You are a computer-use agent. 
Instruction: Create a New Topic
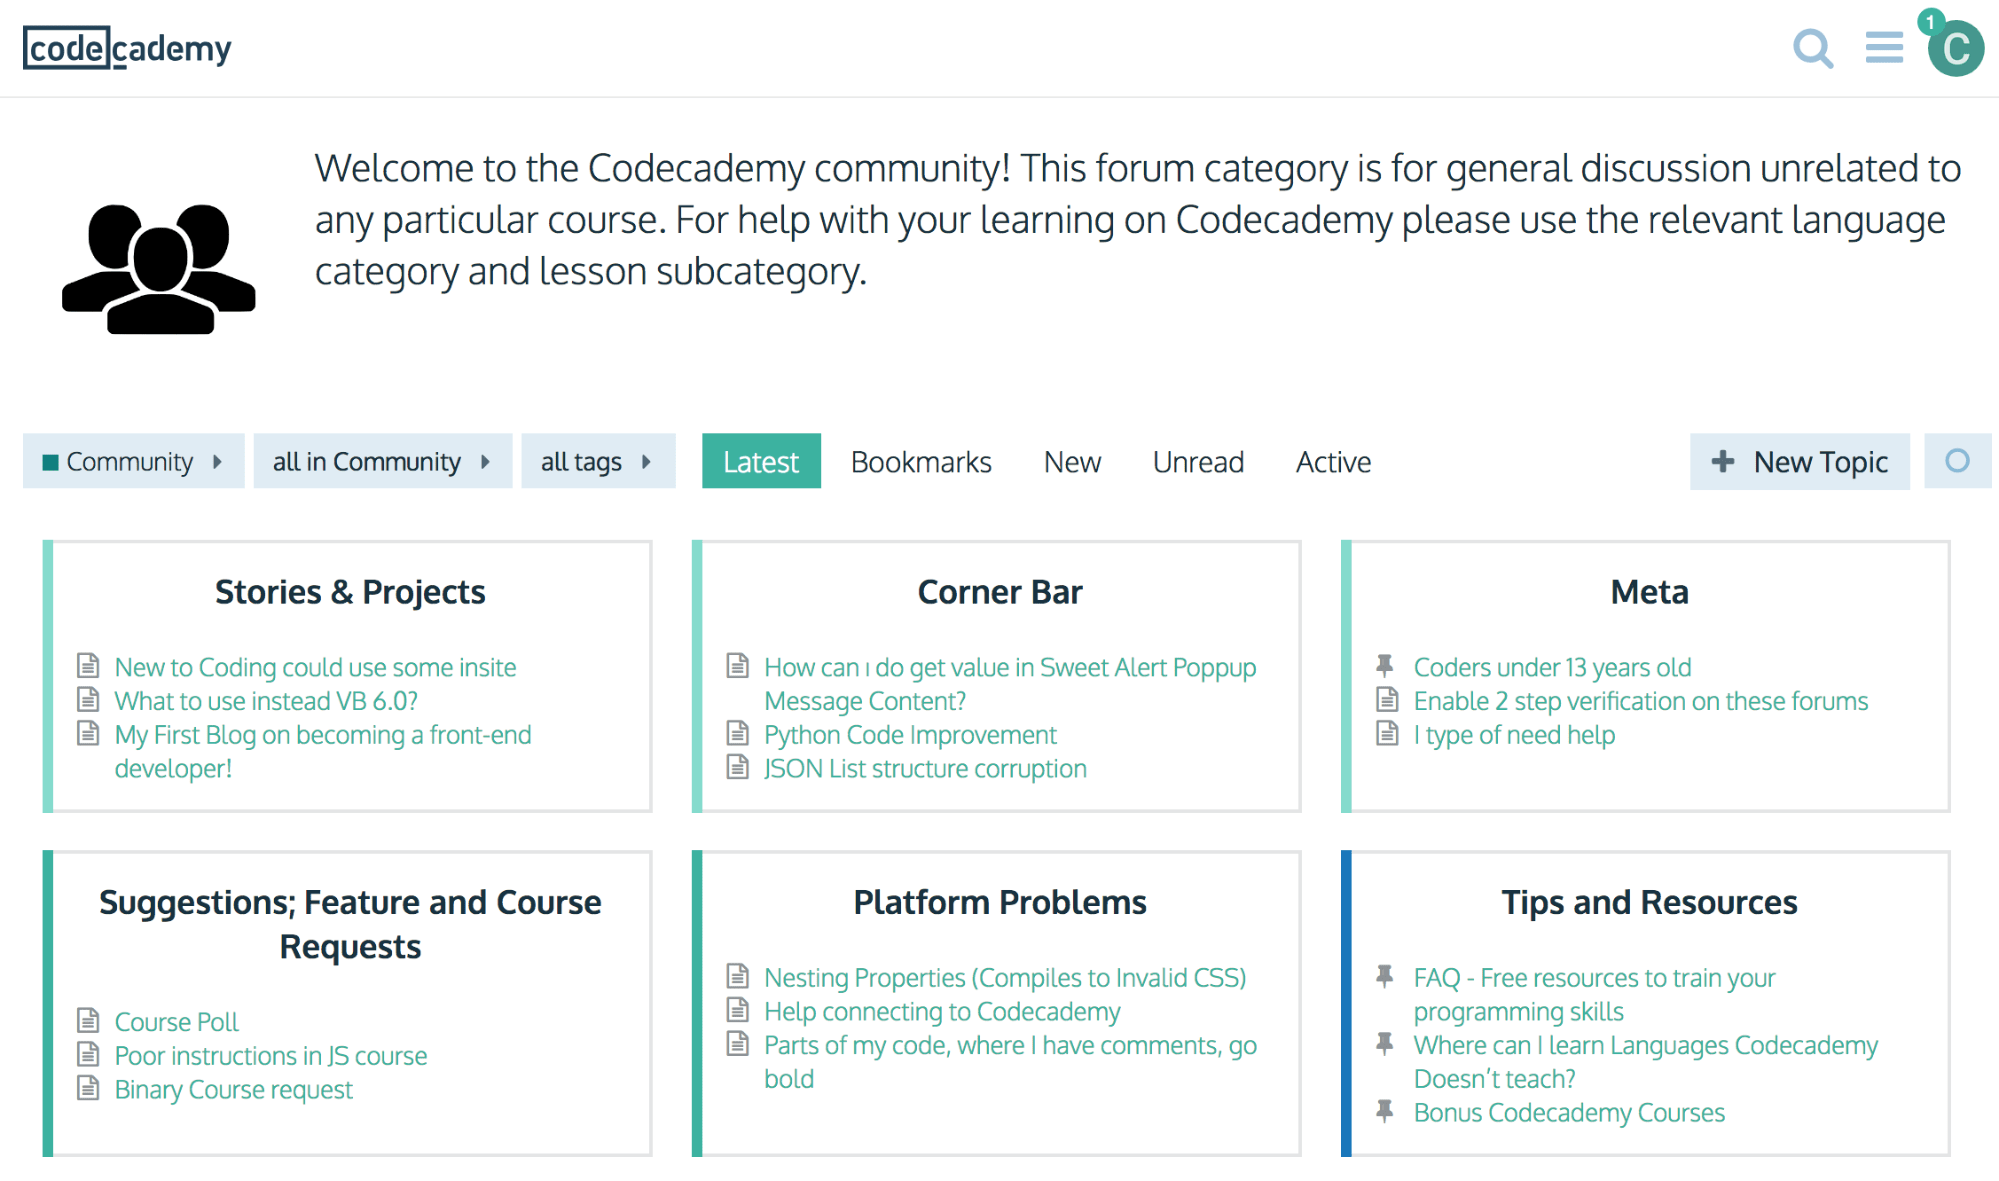coord(1798,461)
